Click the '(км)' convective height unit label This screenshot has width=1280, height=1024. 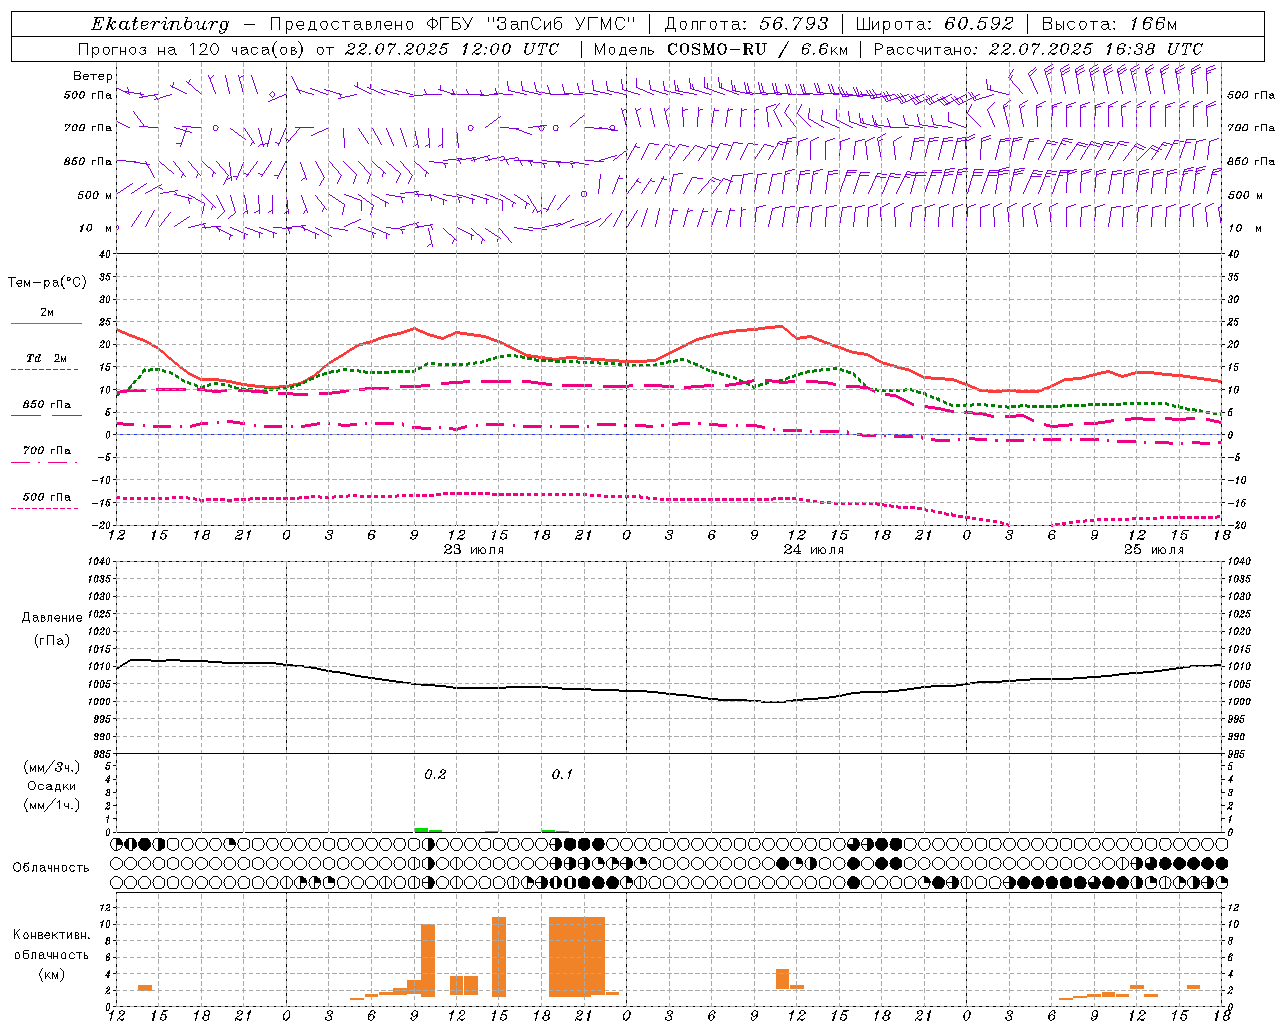pos(51,974)
